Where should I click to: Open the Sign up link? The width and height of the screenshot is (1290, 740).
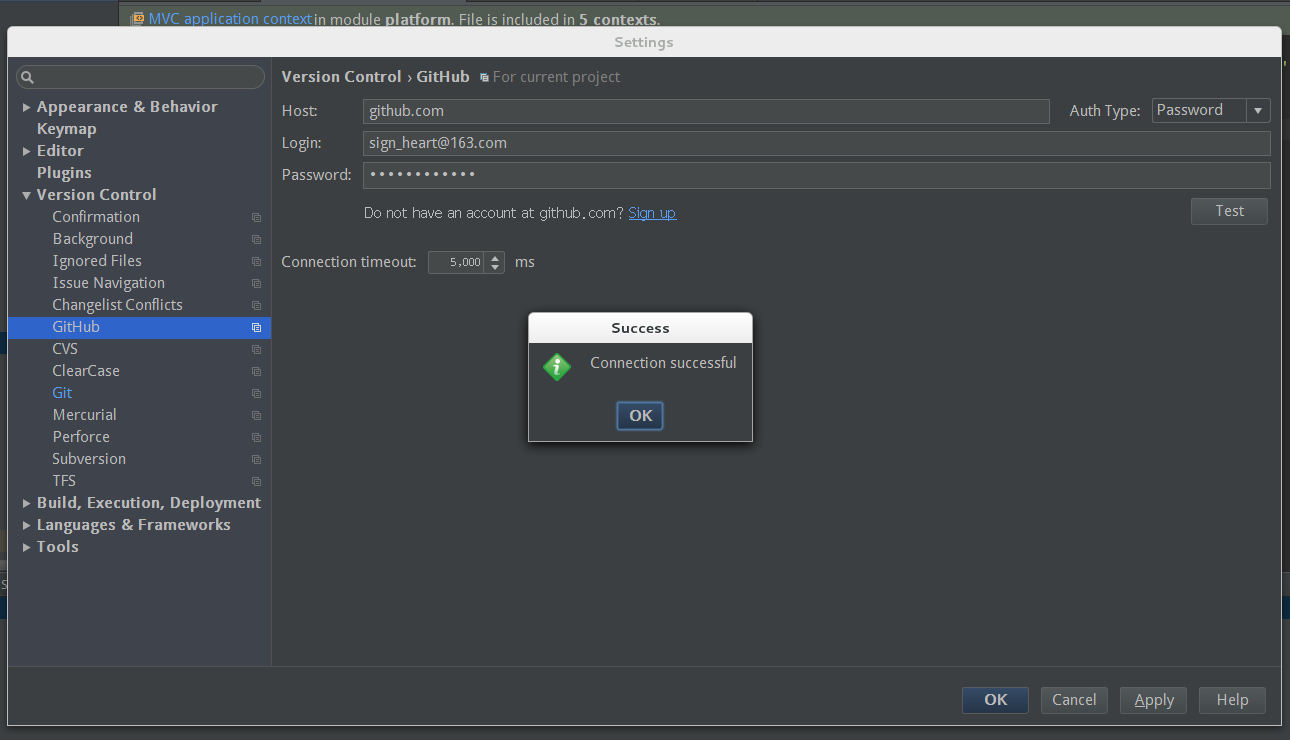coord(652,213)
